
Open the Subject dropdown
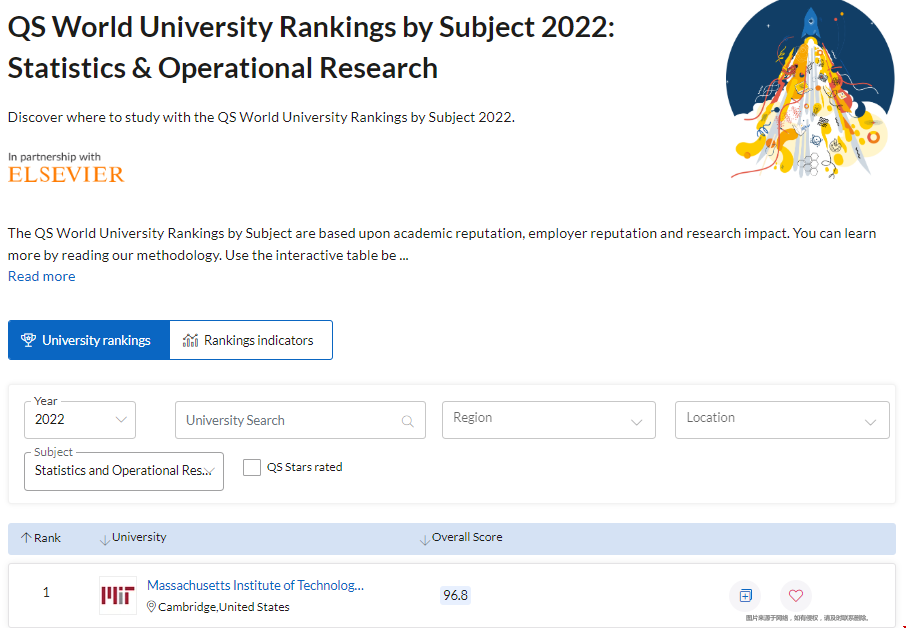pos(124,471)
